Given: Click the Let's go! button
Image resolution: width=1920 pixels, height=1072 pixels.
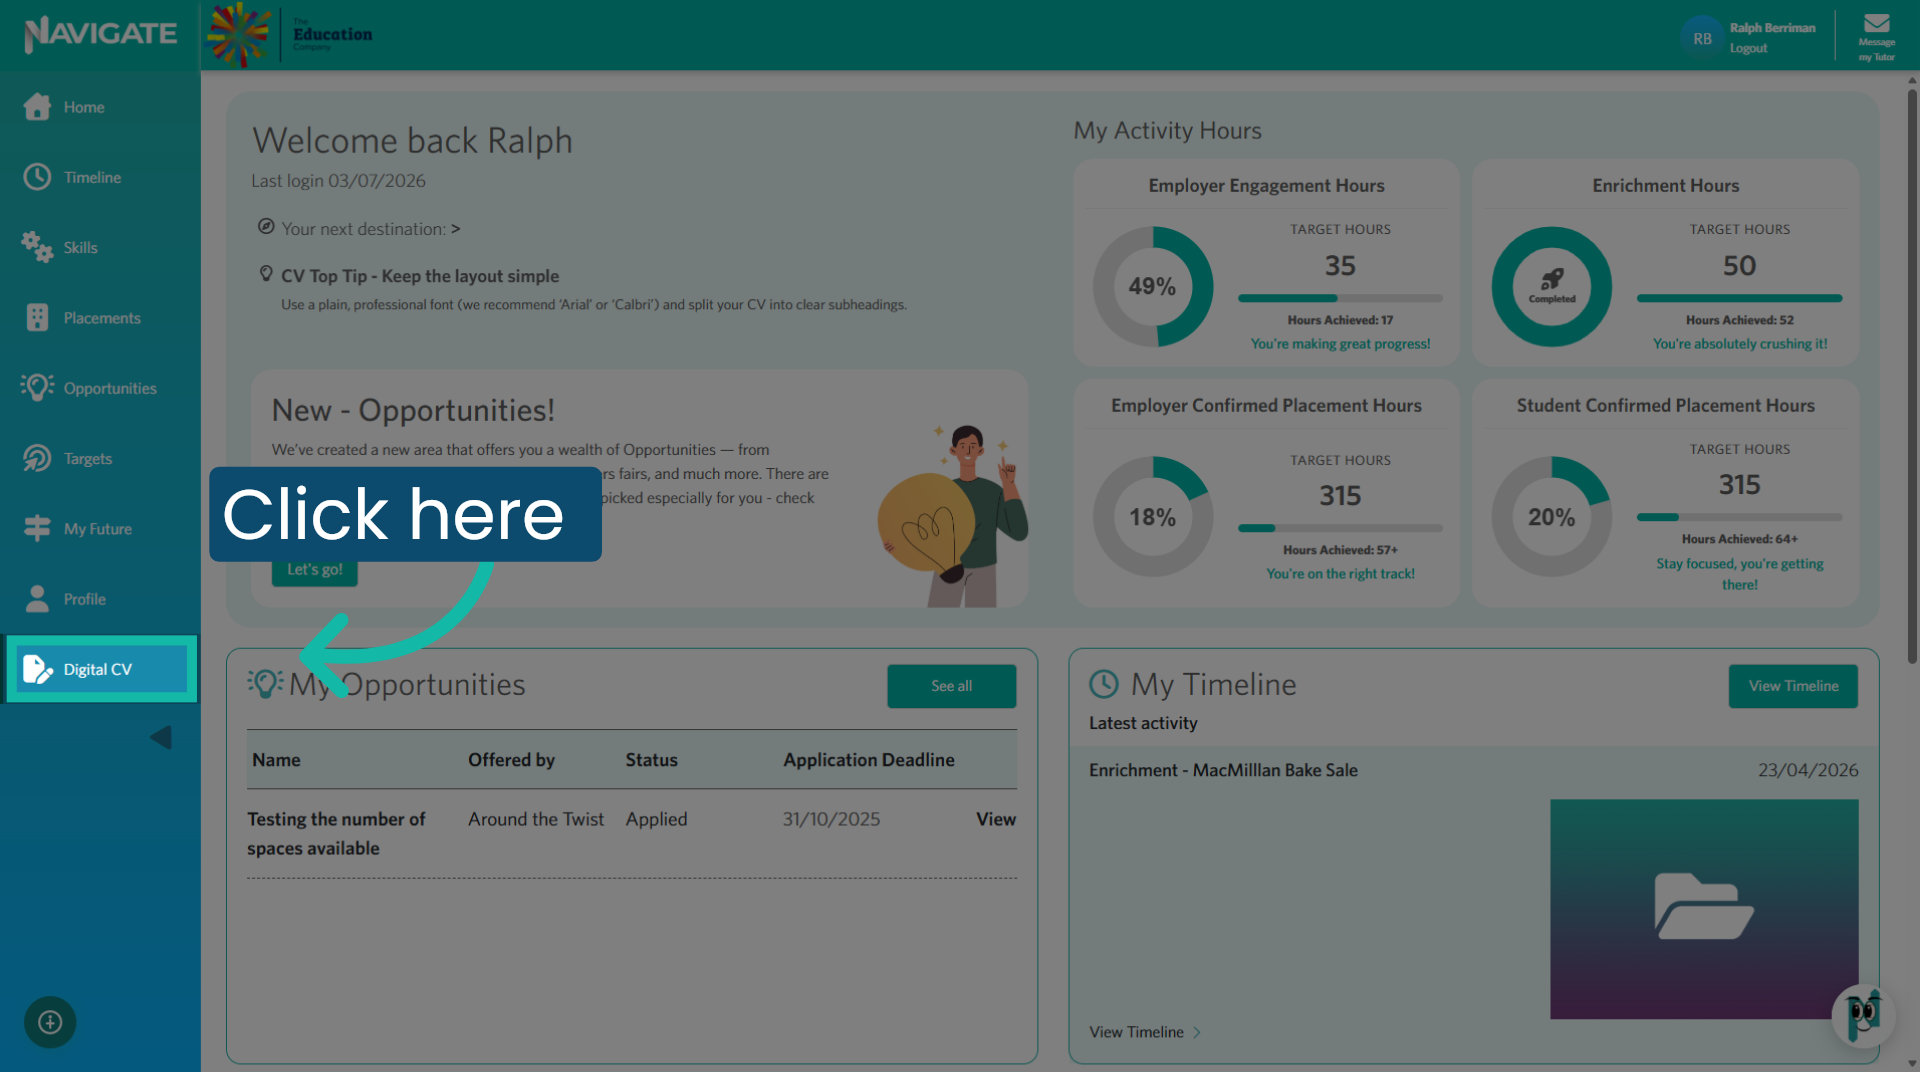Looking at the screenshot, I should [315, 570].
